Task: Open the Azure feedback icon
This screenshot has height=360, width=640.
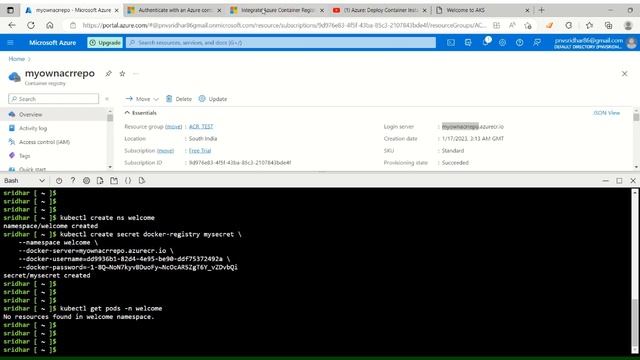Action: (x=537, y=42)
